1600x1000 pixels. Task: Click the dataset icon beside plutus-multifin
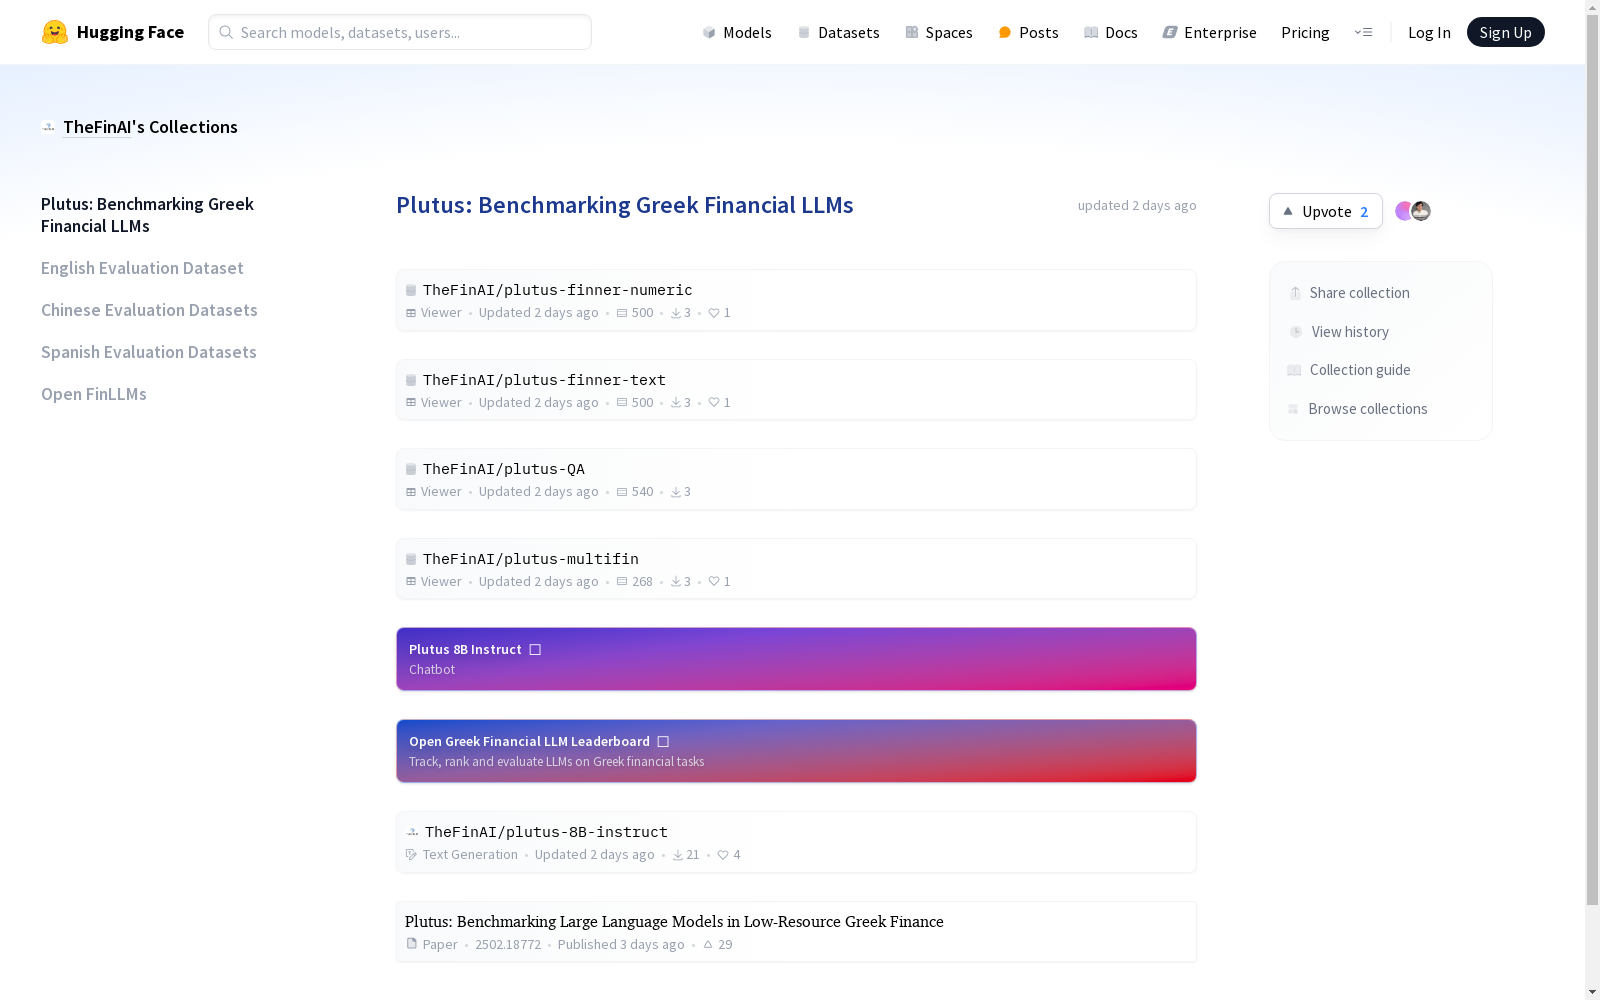coord(411,559)
